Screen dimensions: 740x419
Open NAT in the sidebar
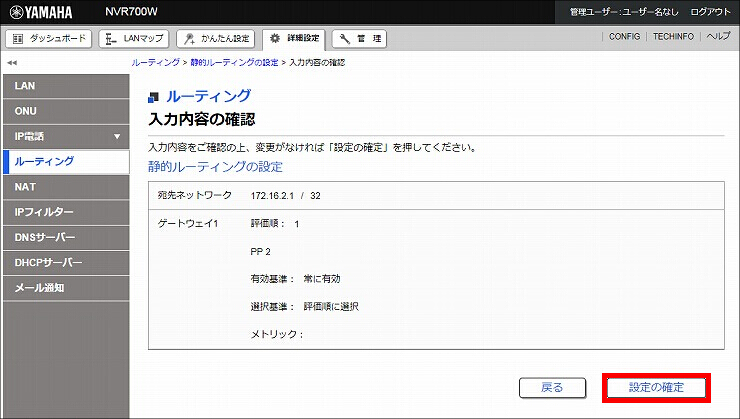click(x=66, y=187)
